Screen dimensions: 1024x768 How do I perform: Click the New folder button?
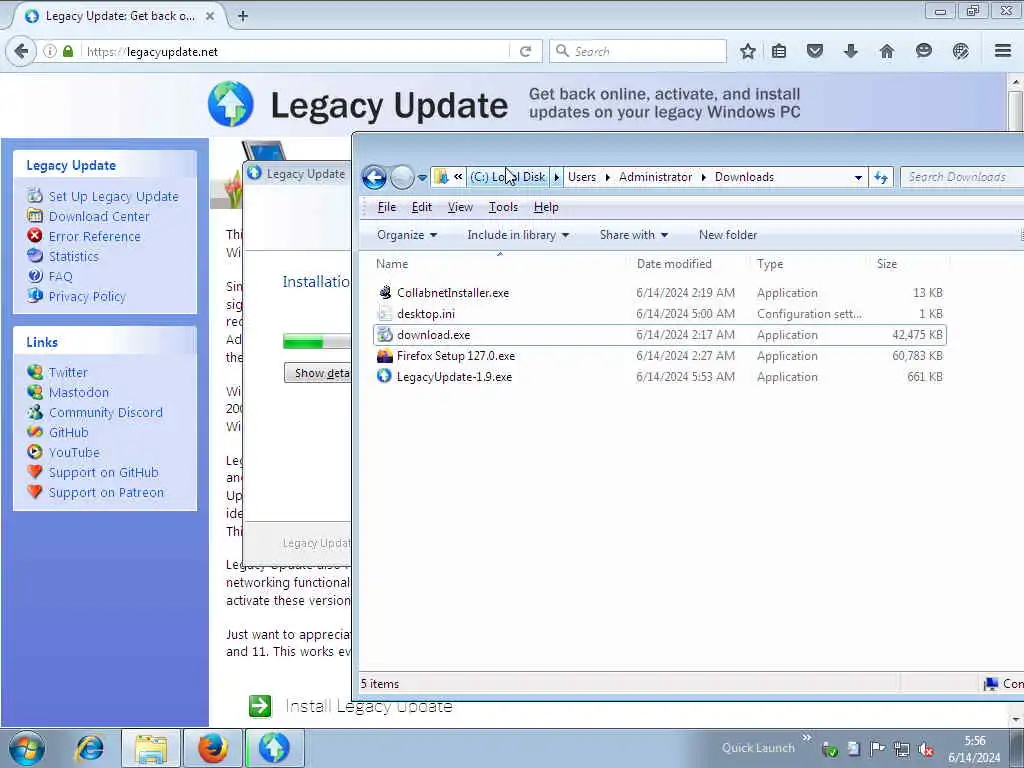(728, 235)
